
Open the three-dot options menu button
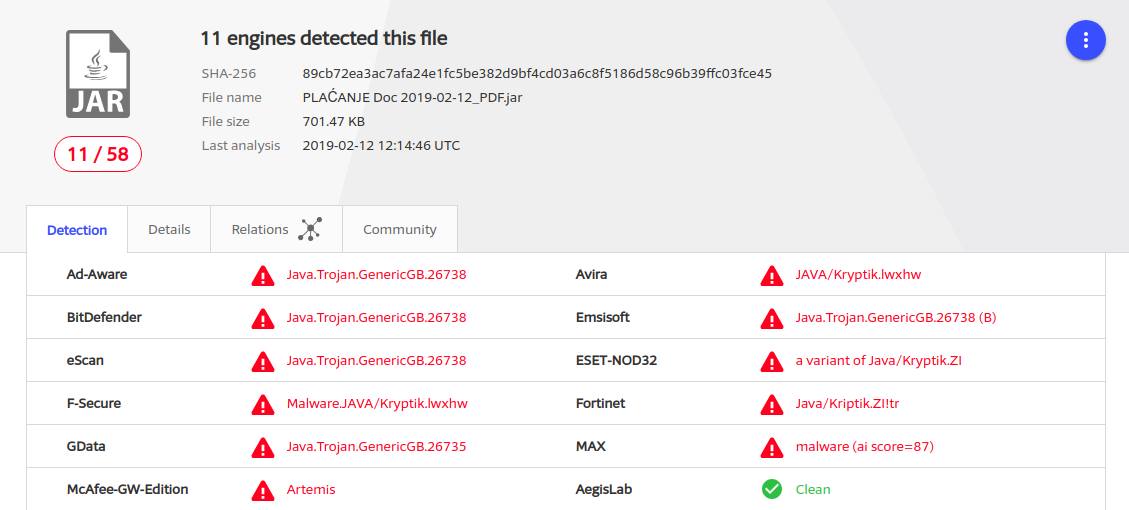coord(1085,40)
